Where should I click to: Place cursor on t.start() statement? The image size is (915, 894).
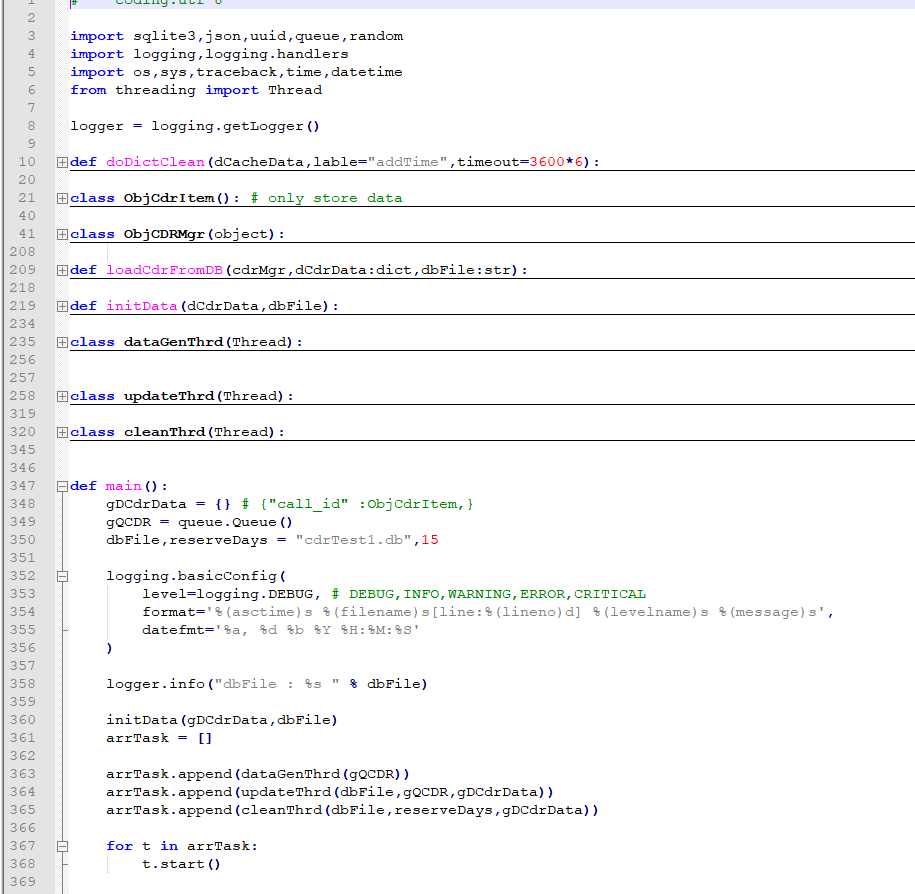coord(181,864)
